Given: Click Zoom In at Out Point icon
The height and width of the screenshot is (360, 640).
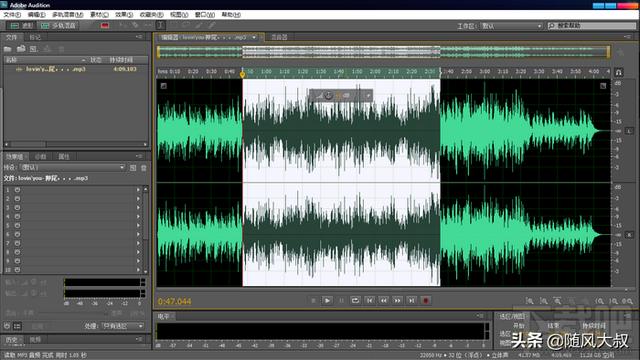Looking at the screenshot, I should (613, 301).
